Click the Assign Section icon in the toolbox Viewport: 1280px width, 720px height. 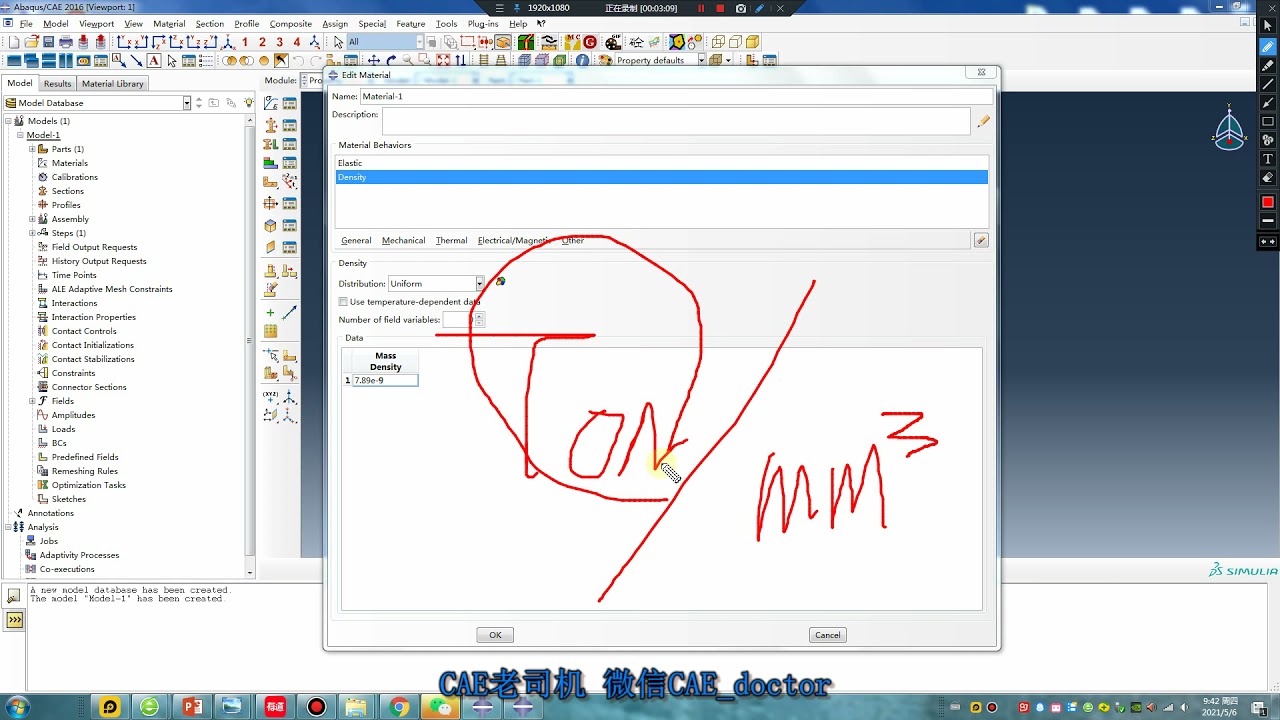pos(270,144)
